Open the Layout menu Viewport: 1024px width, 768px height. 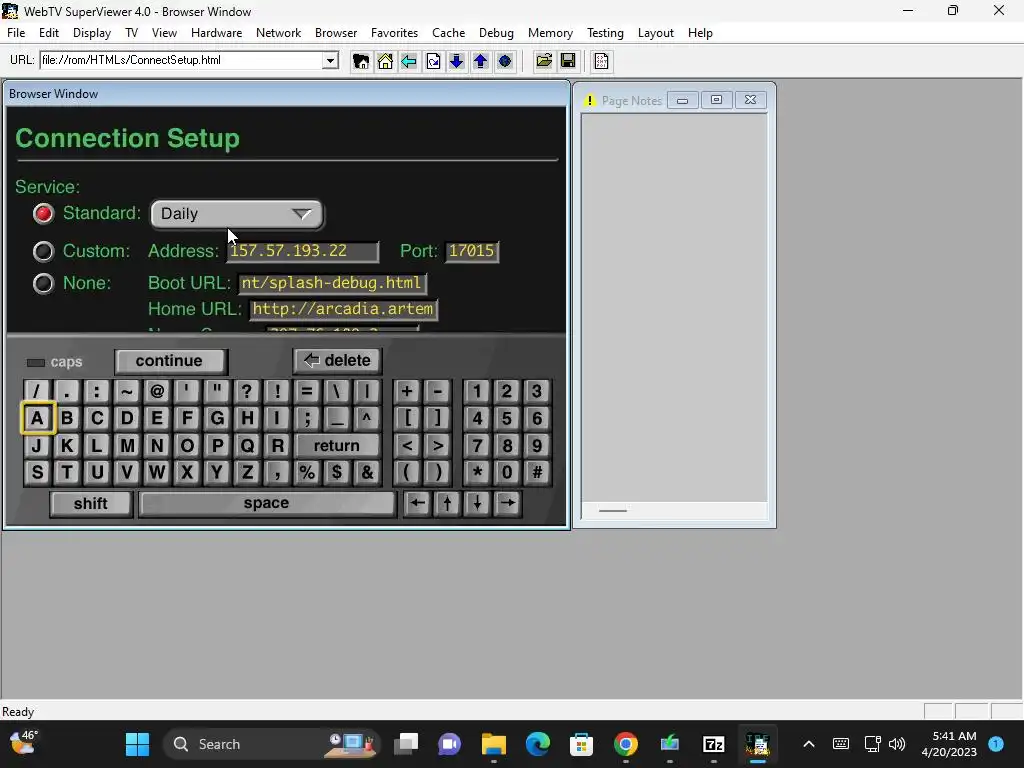tap(656, 33)
